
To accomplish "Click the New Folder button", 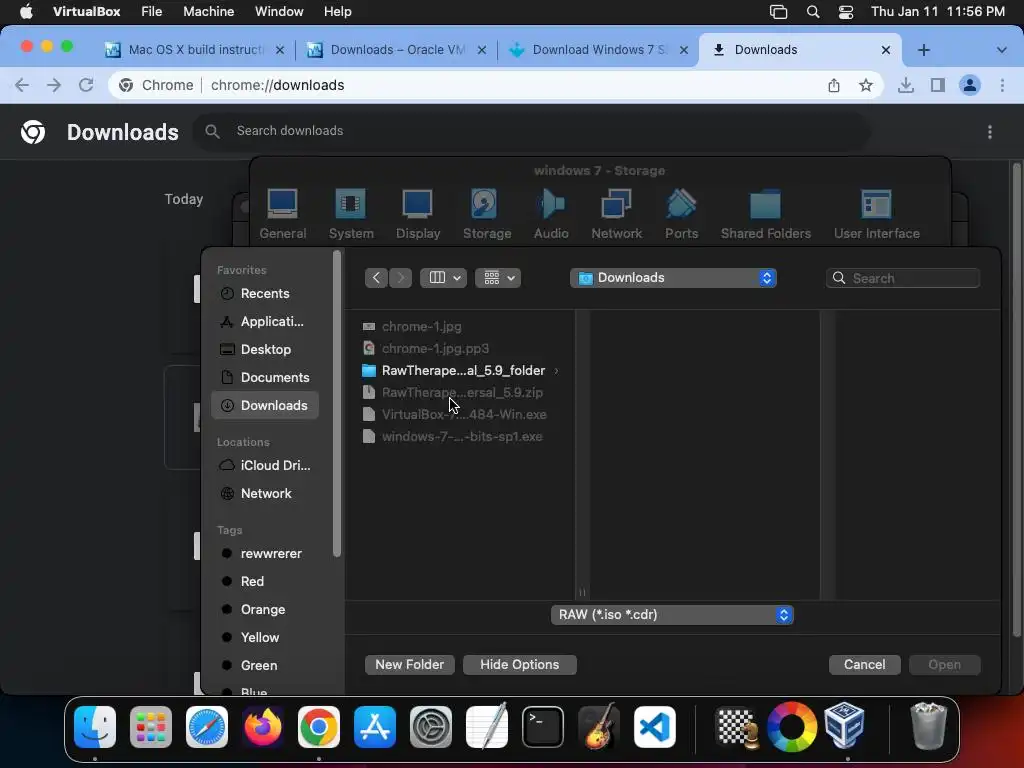I will [x=409, y=665].
